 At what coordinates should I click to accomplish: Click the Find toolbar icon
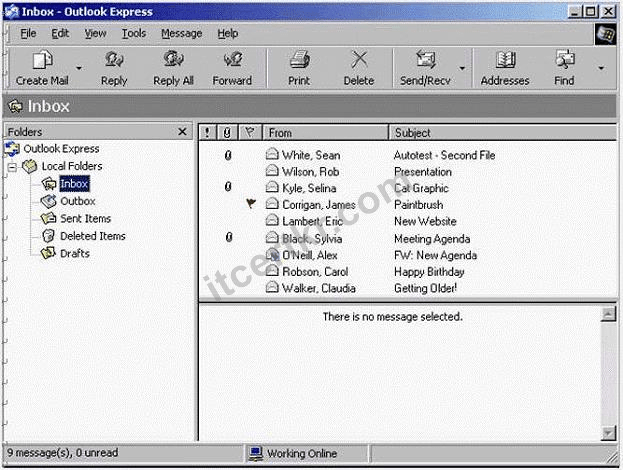point(565,60)
